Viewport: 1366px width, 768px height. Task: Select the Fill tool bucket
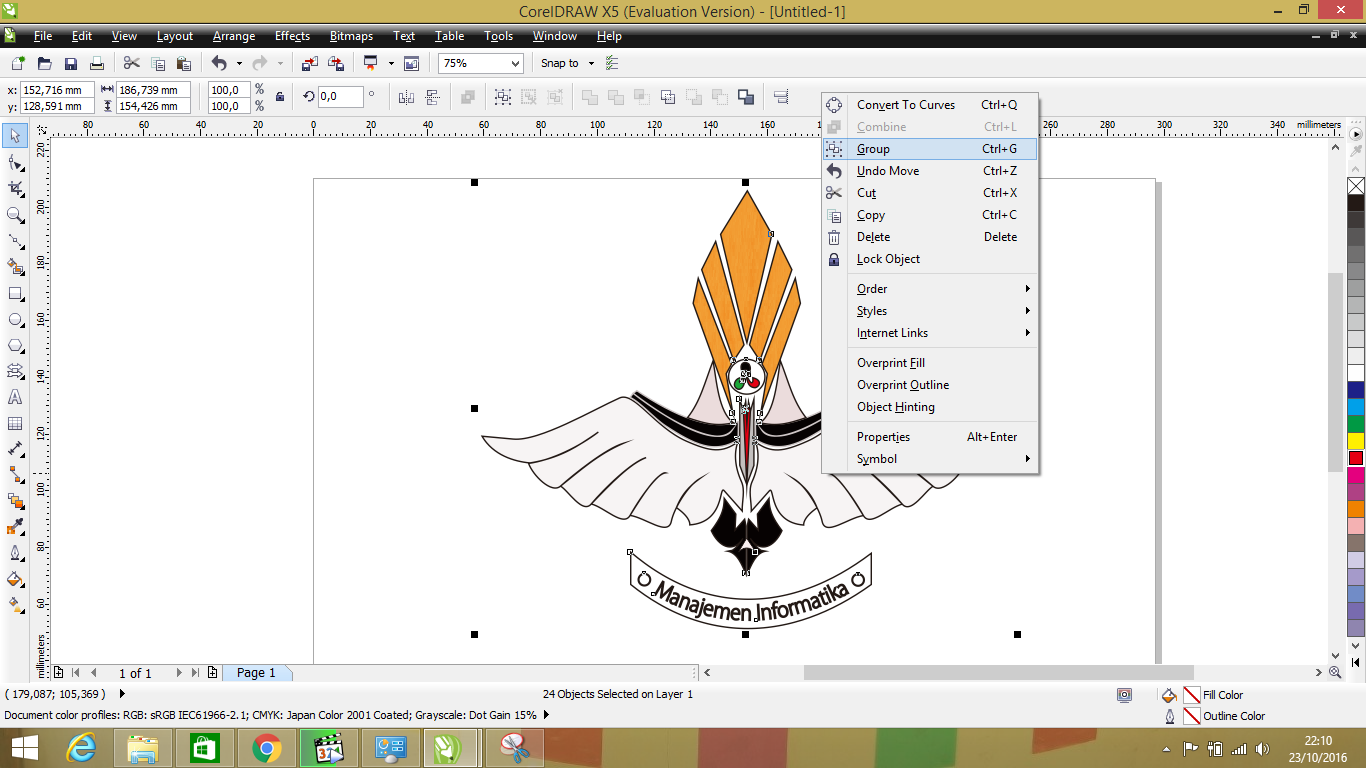[16, 579]
